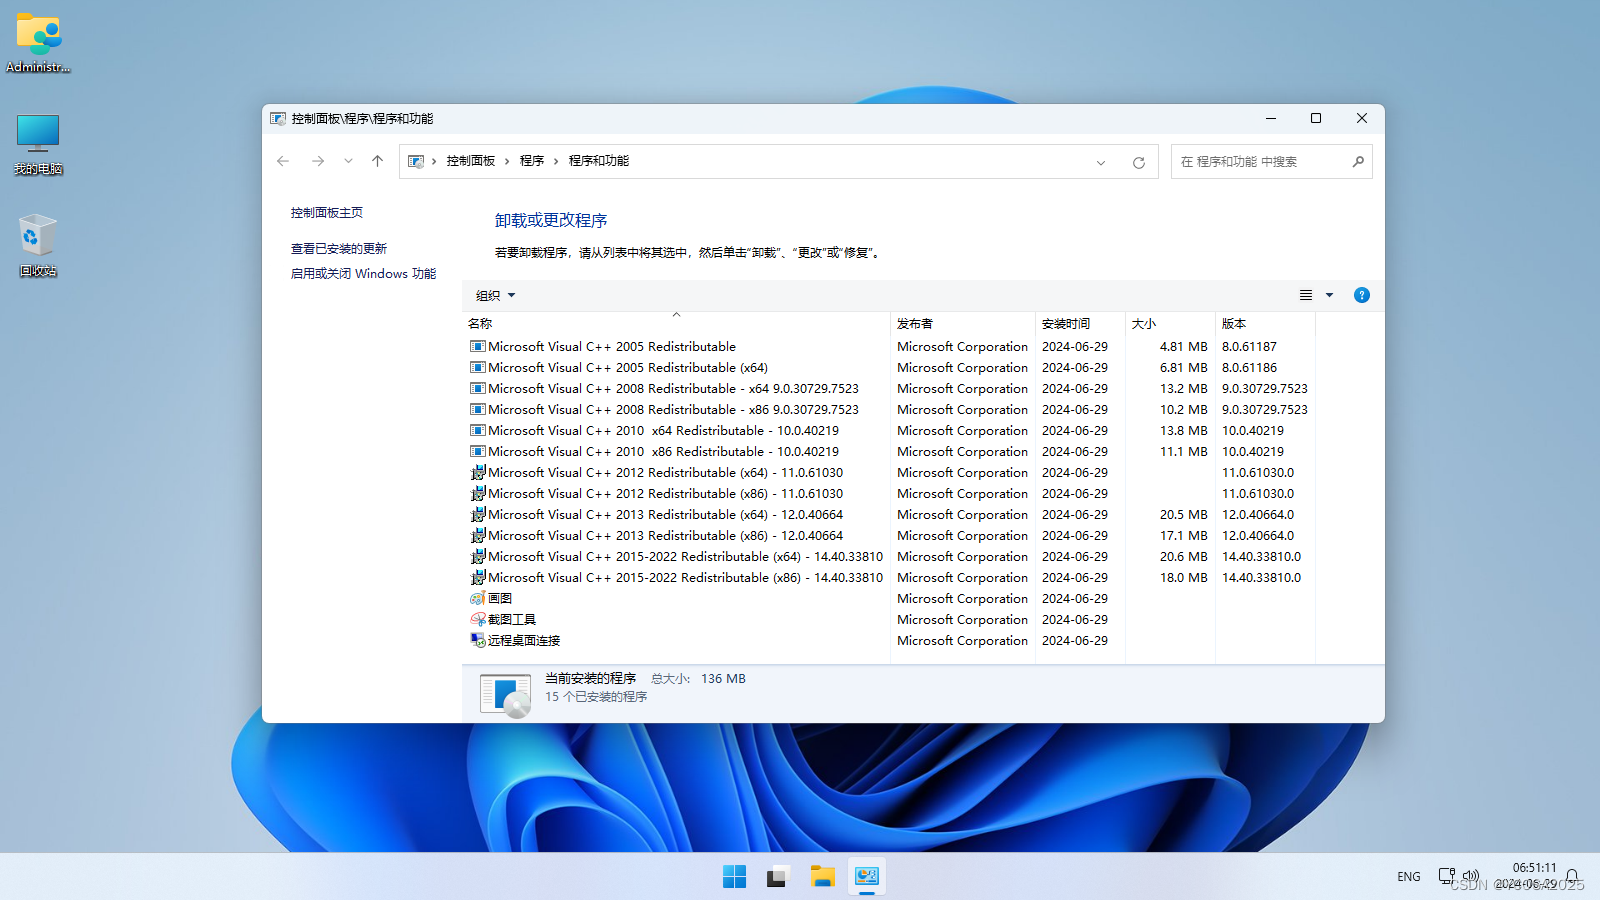Click the 卸载或更改程序 heading
The width and height of the screenshot is (1600, 900).
(551, 221)
